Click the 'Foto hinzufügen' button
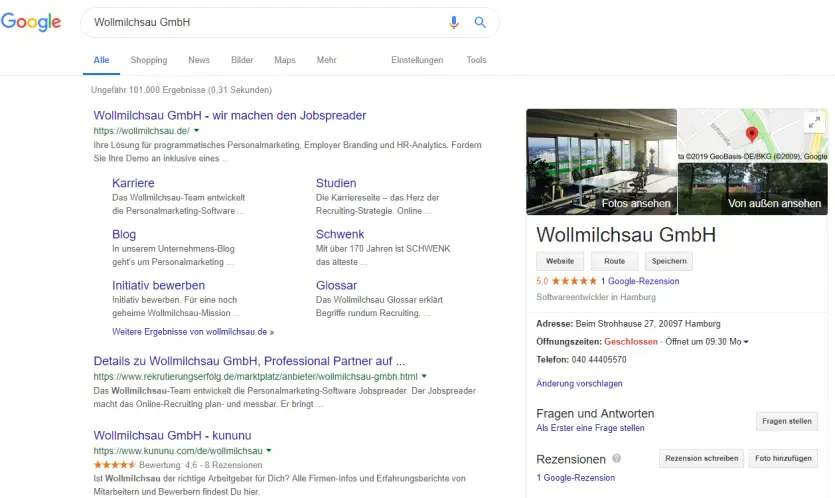835x498 pixels. click(783, 459)
